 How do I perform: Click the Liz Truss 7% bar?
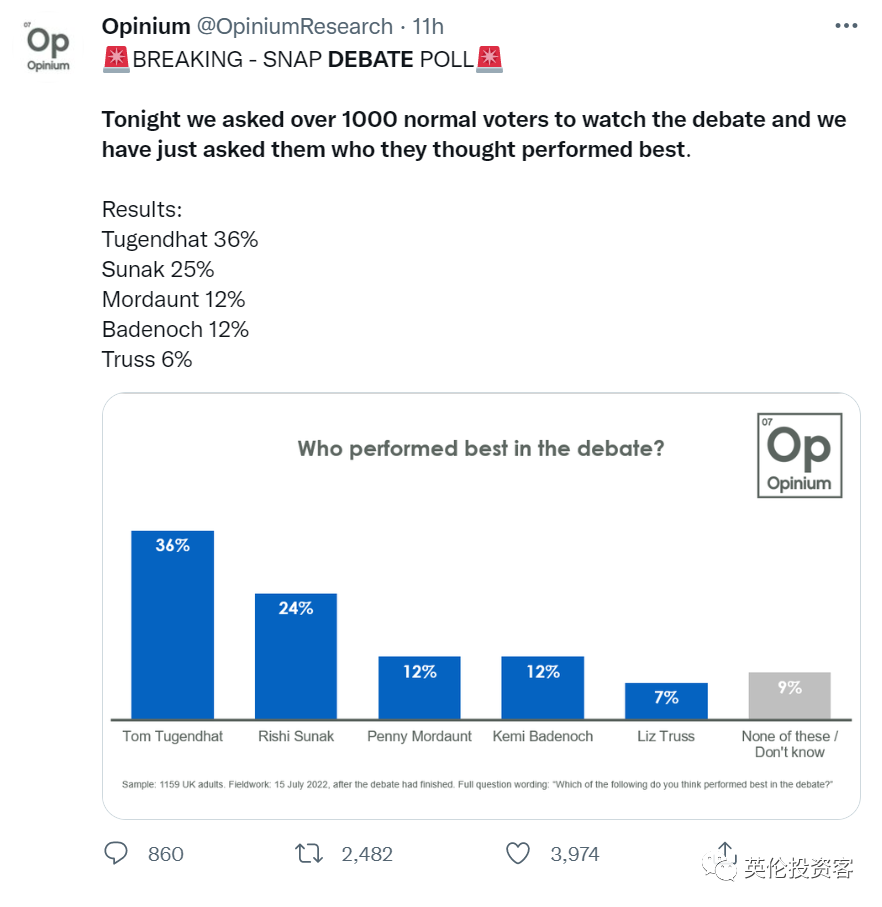666,701
